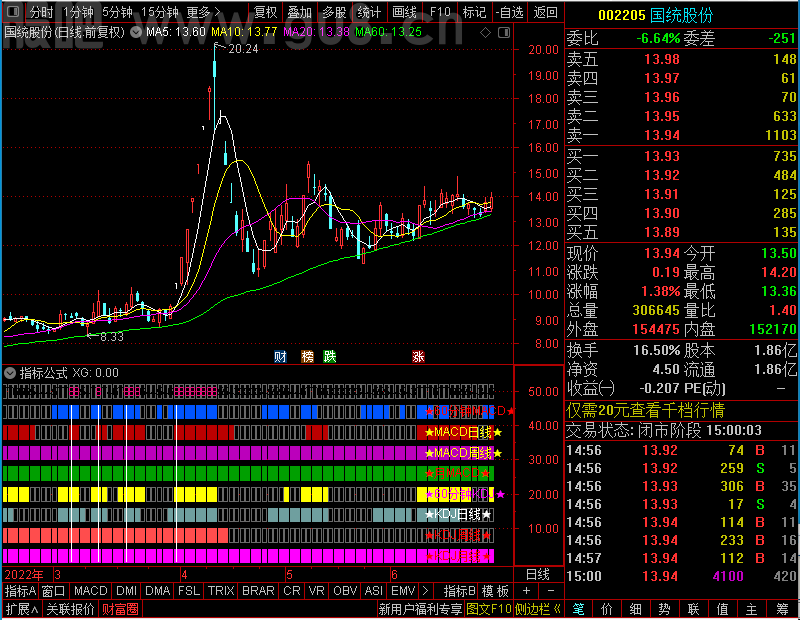Expand the 扩展 panel

(x=22, y=609)
